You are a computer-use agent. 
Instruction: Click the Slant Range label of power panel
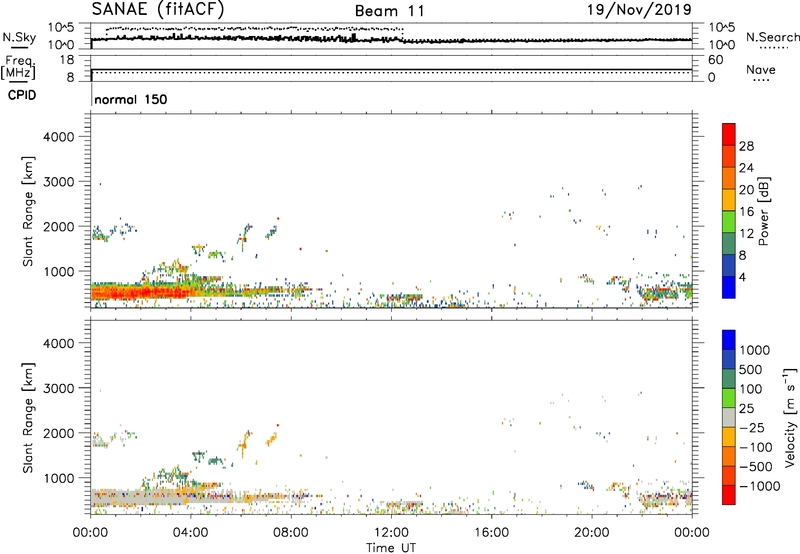tap(28, 211)
